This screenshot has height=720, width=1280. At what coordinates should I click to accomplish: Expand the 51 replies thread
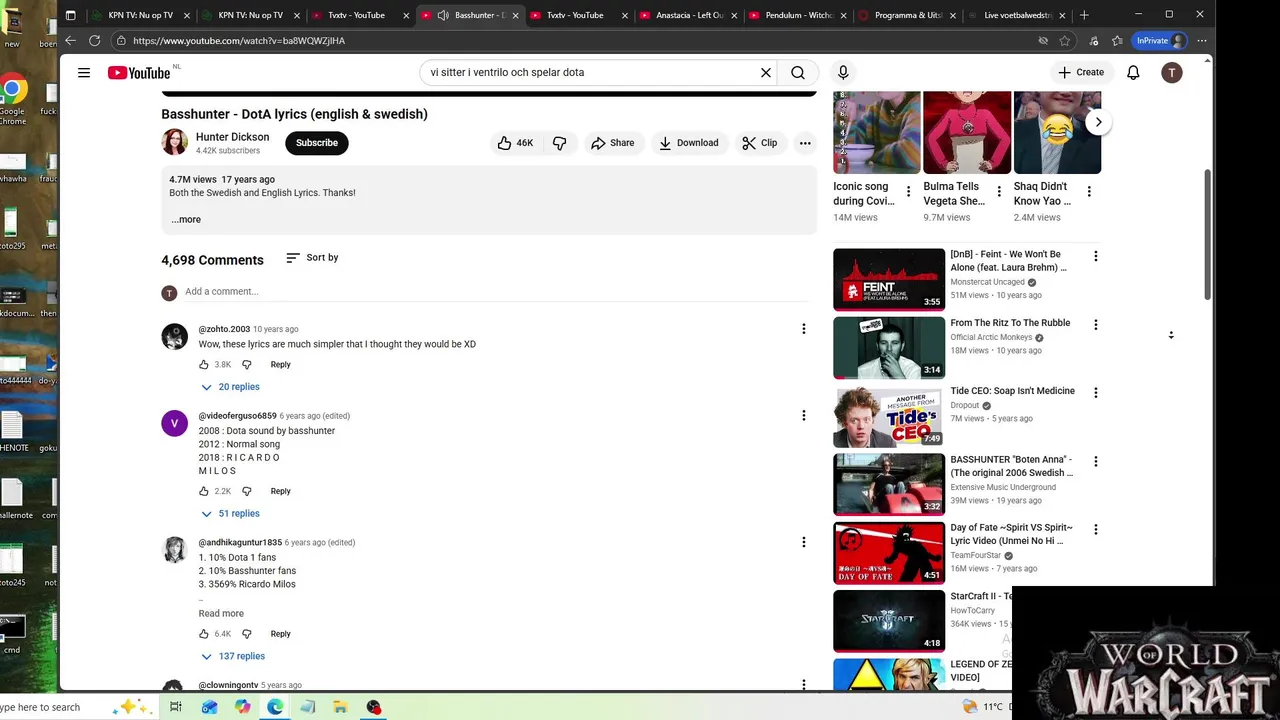click(230, 514)
